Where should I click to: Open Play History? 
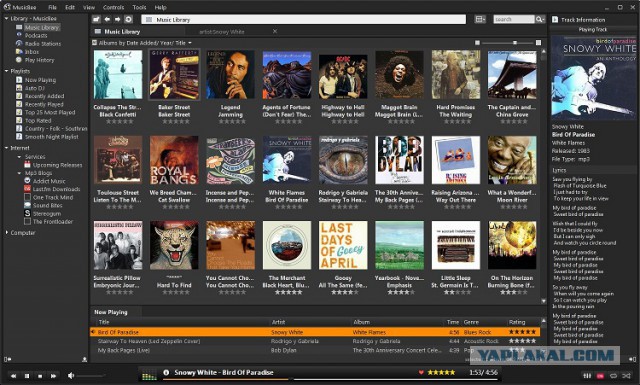(x=39, y=60)
